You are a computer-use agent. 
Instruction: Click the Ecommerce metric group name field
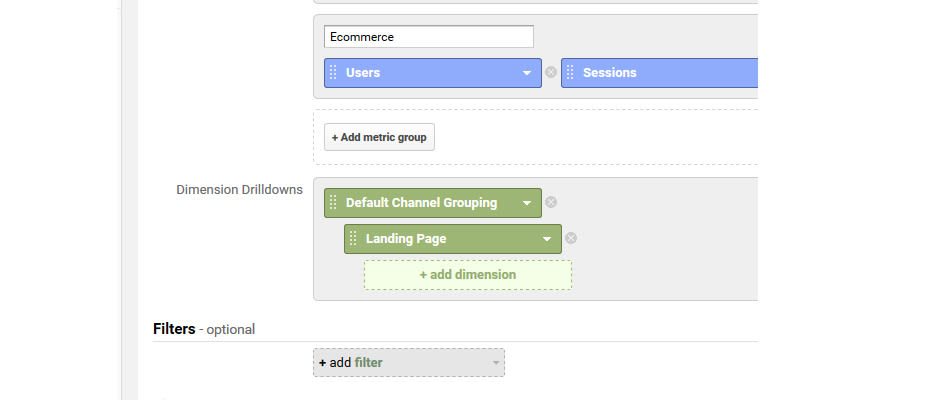pos(428,36)
